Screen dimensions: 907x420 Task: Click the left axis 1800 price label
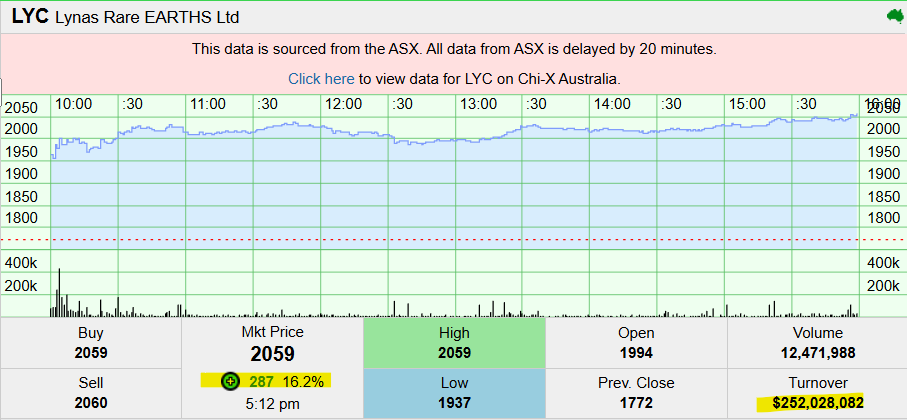[x=21, y=218]
